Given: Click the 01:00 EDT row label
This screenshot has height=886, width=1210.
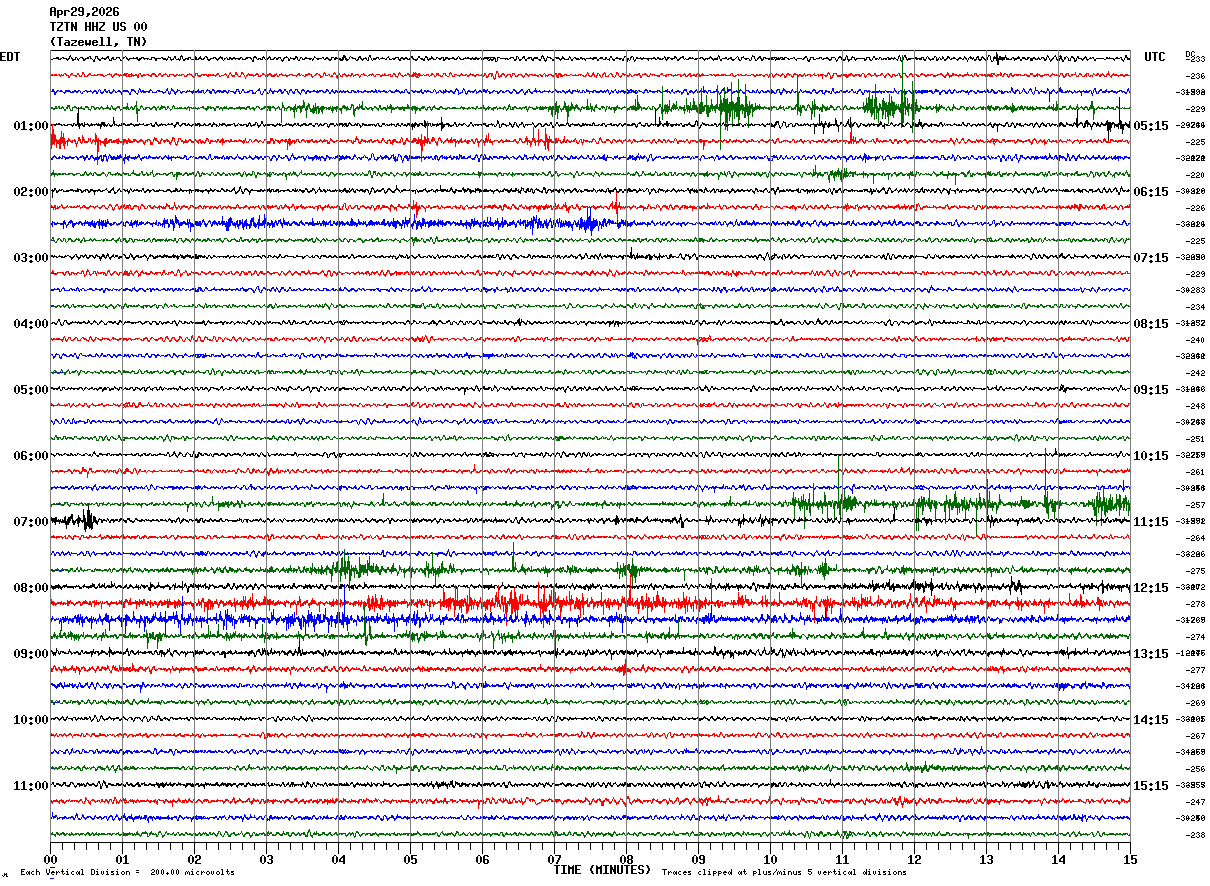Looking at the screenshot, I should coord(30,126).
